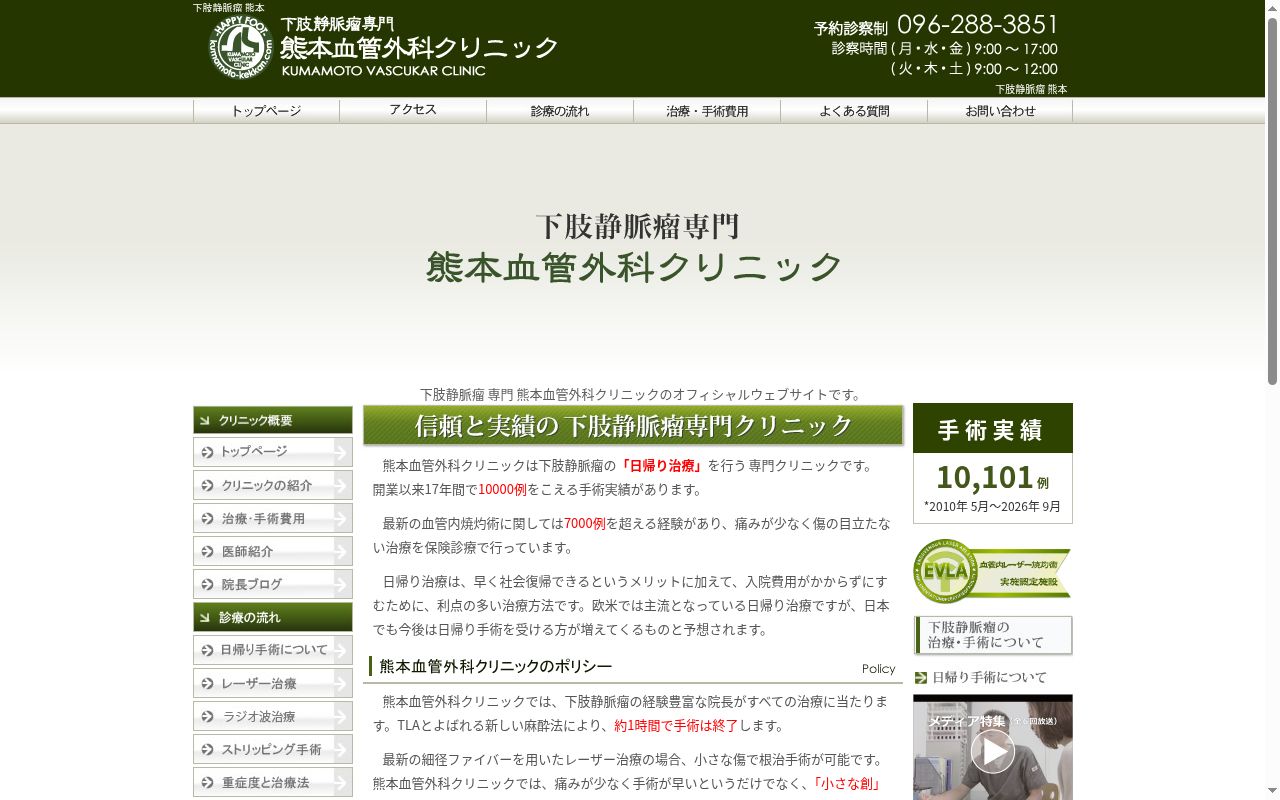1280x800 pixels.
Task: Open 診療の流れ in top navigation
Action: [x=560, y=111]
